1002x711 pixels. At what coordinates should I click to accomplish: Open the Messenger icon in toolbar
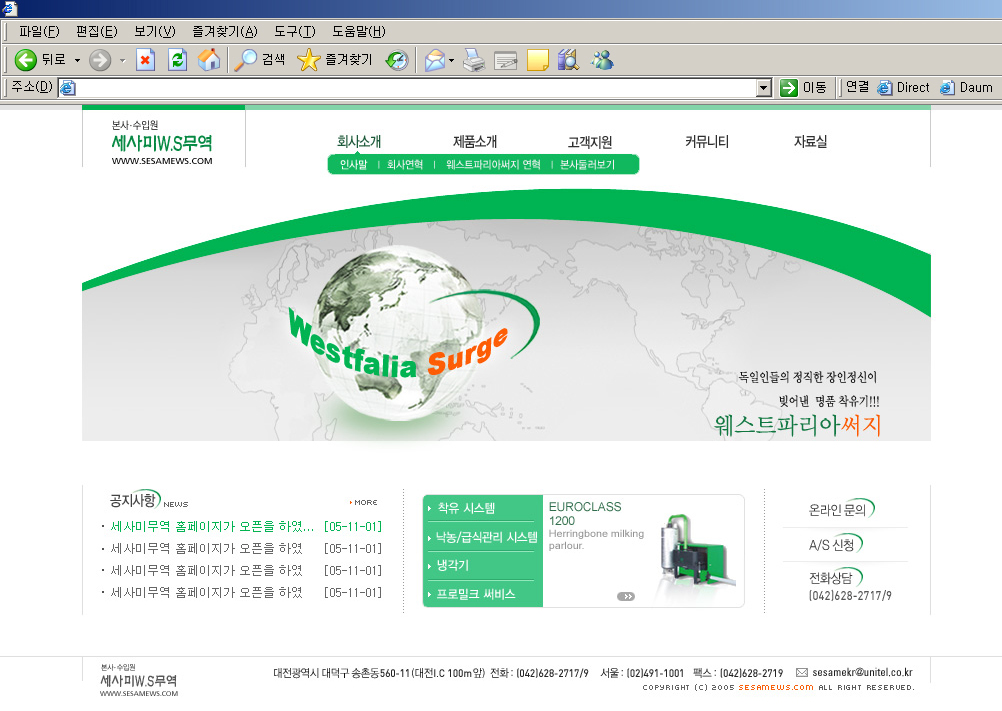pos(602,60)
